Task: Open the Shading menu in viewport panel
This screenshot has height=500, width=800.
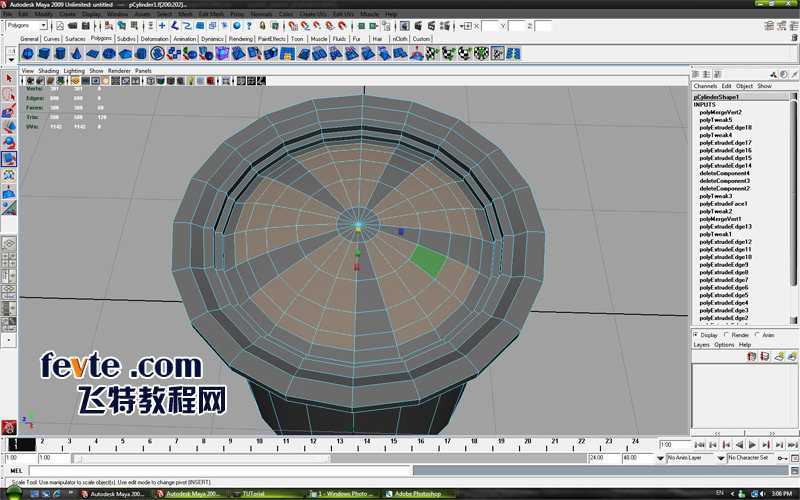Action: pyautogui.click(x=48, y=71)
